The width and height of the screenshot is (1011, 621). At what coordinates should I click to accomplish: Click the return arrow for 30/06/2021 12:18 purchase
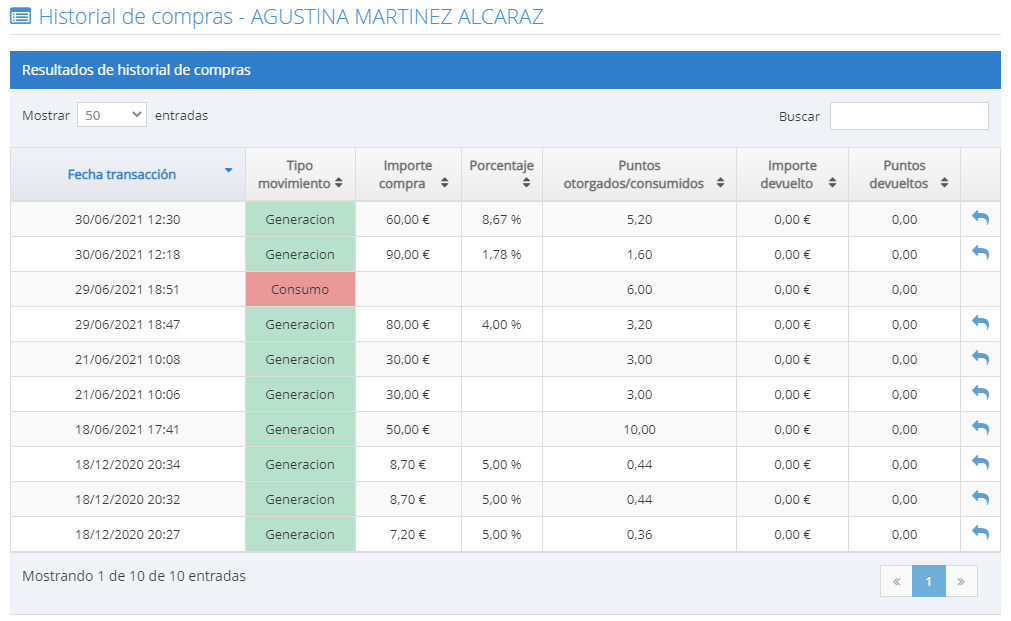coord(980,253)
